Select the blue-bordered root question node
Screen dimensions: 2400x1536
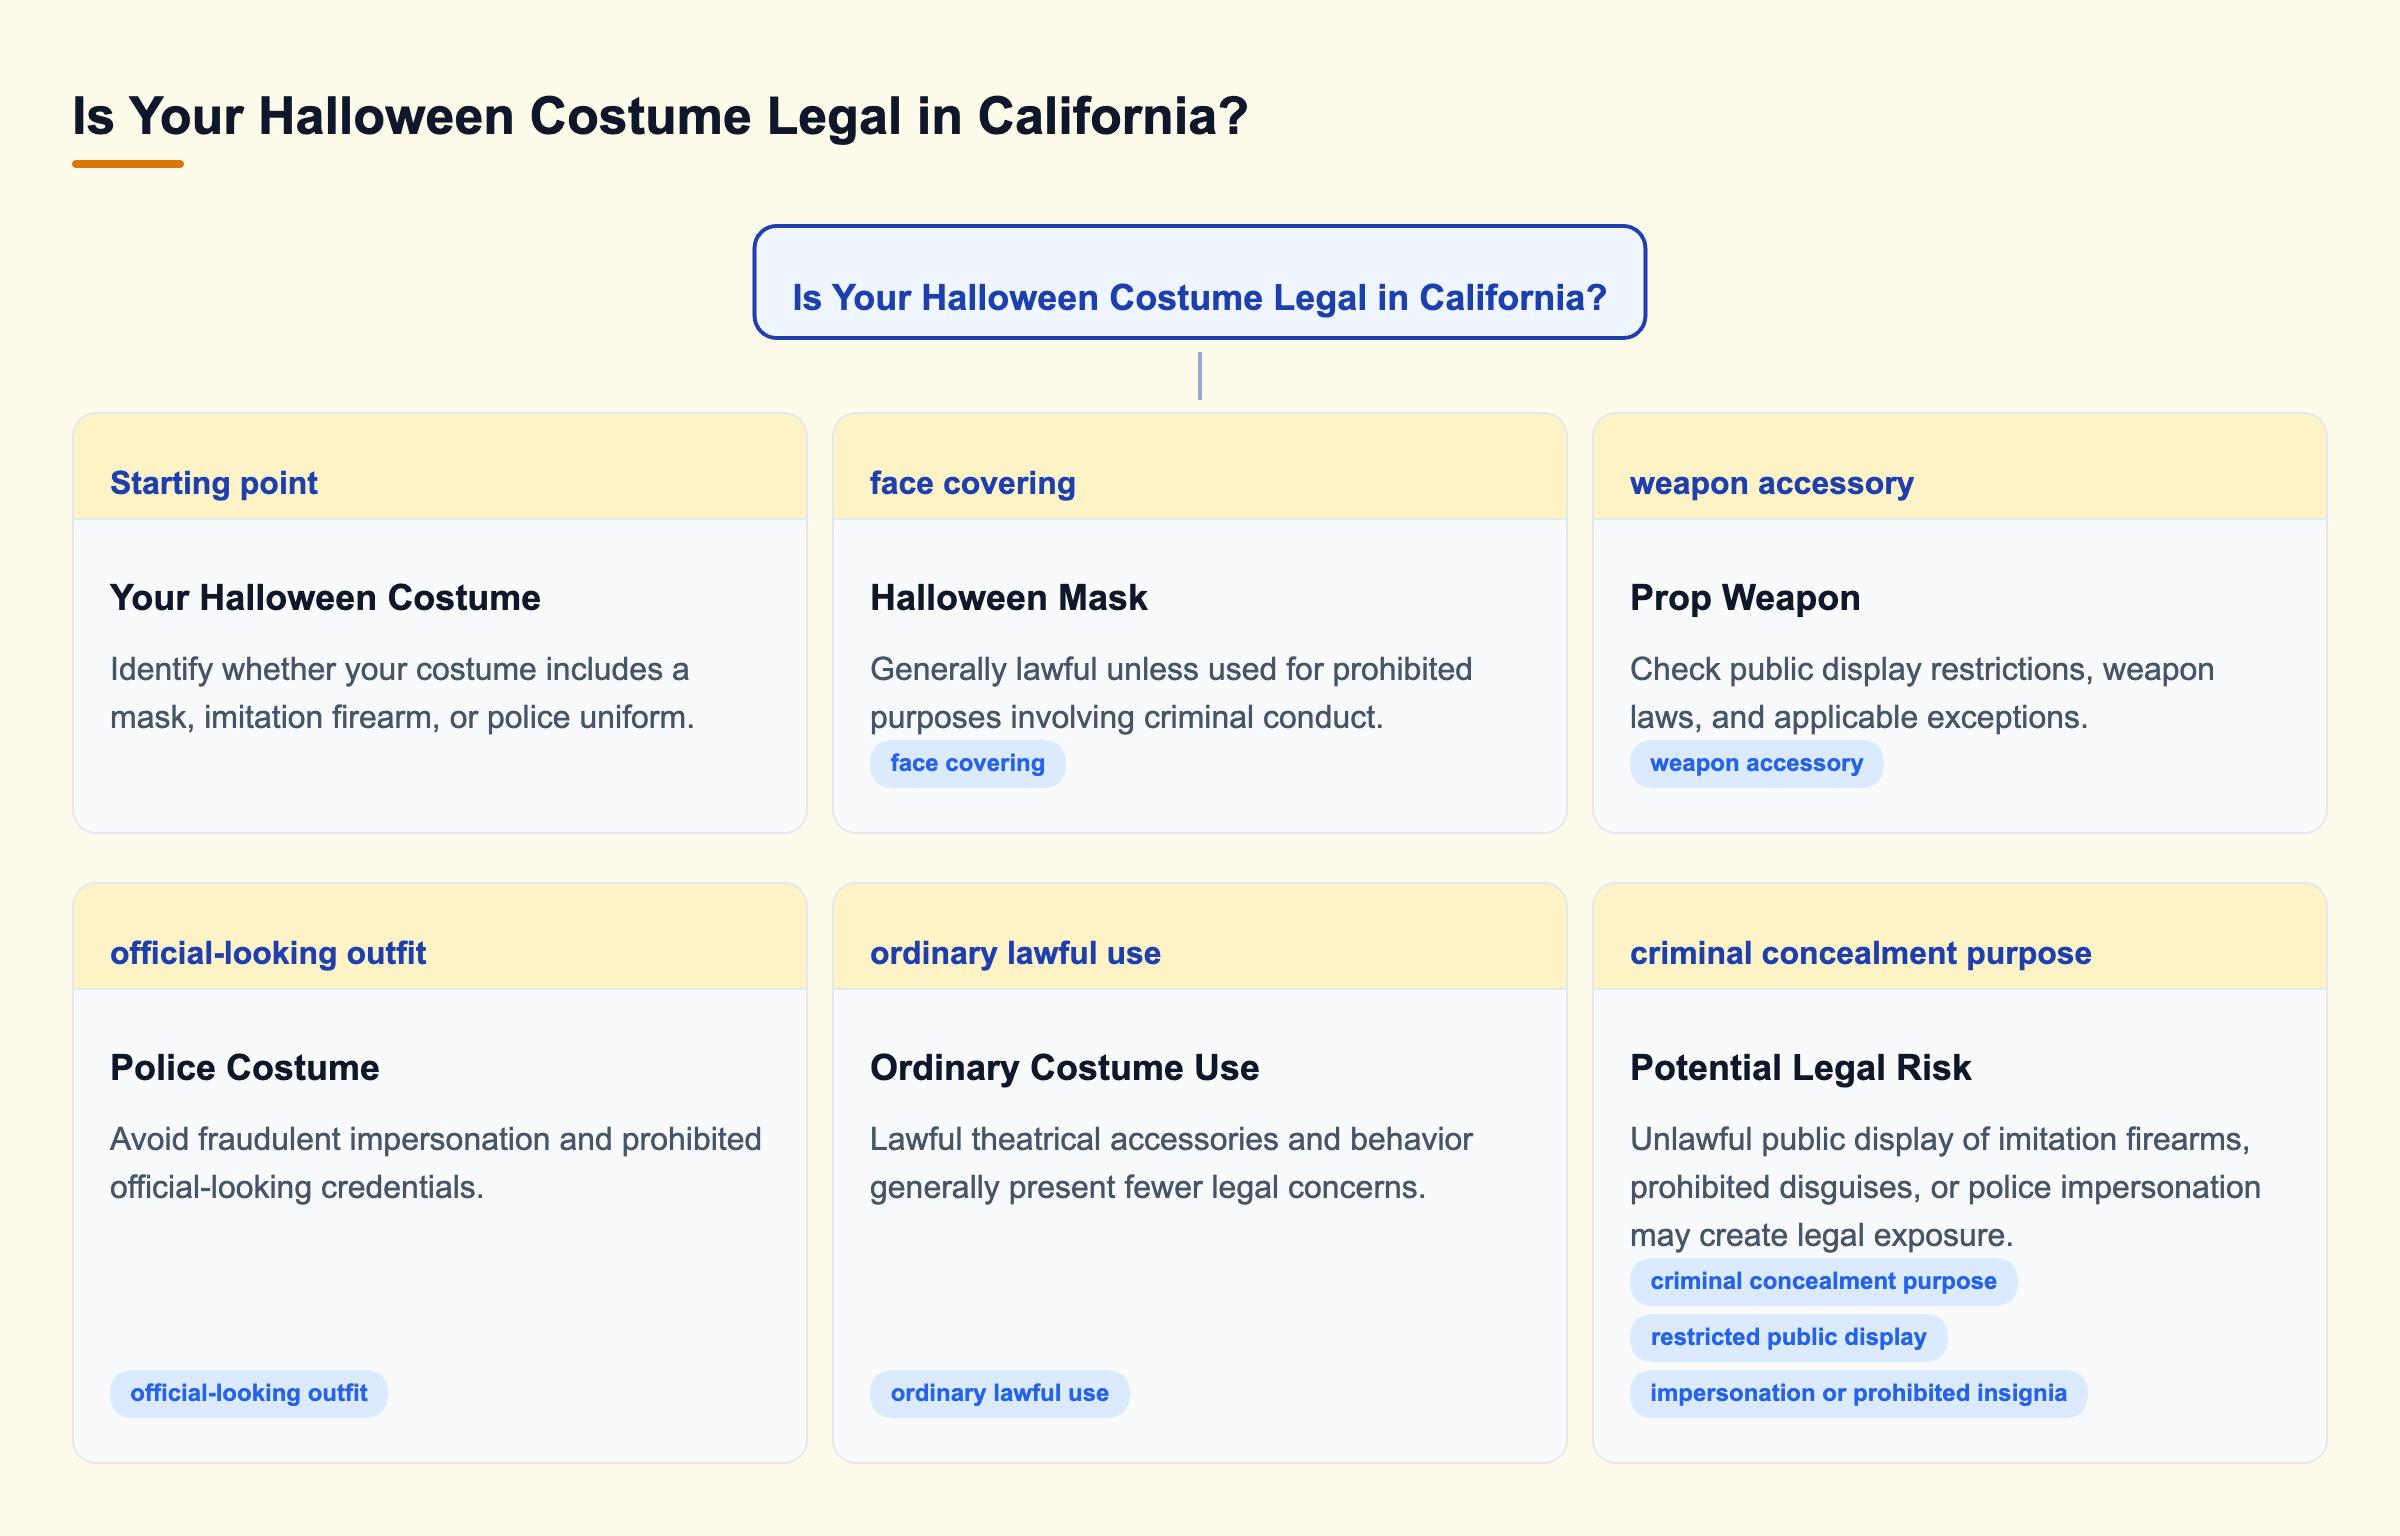[x=1199, y=282]
